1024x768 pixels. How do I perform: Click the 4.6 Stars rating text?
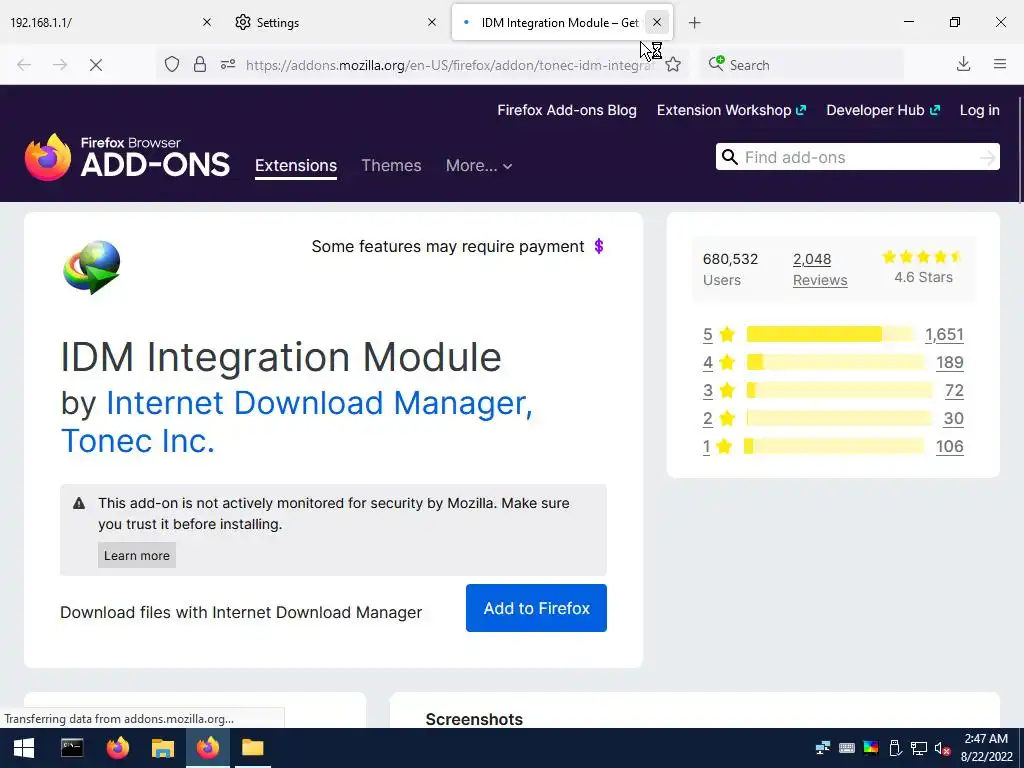(x=923, y=277)
